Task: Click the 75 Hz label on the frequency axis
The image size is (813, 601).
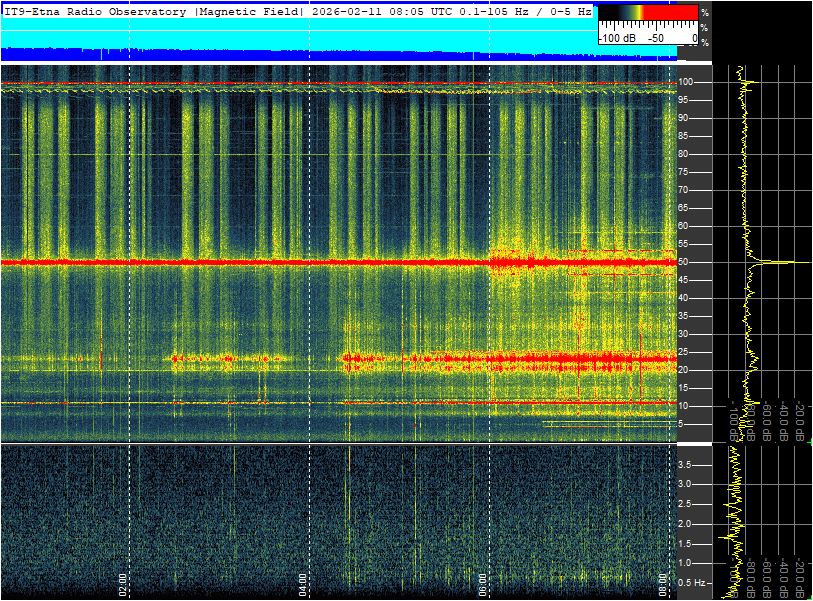Action: pos(686,172)
